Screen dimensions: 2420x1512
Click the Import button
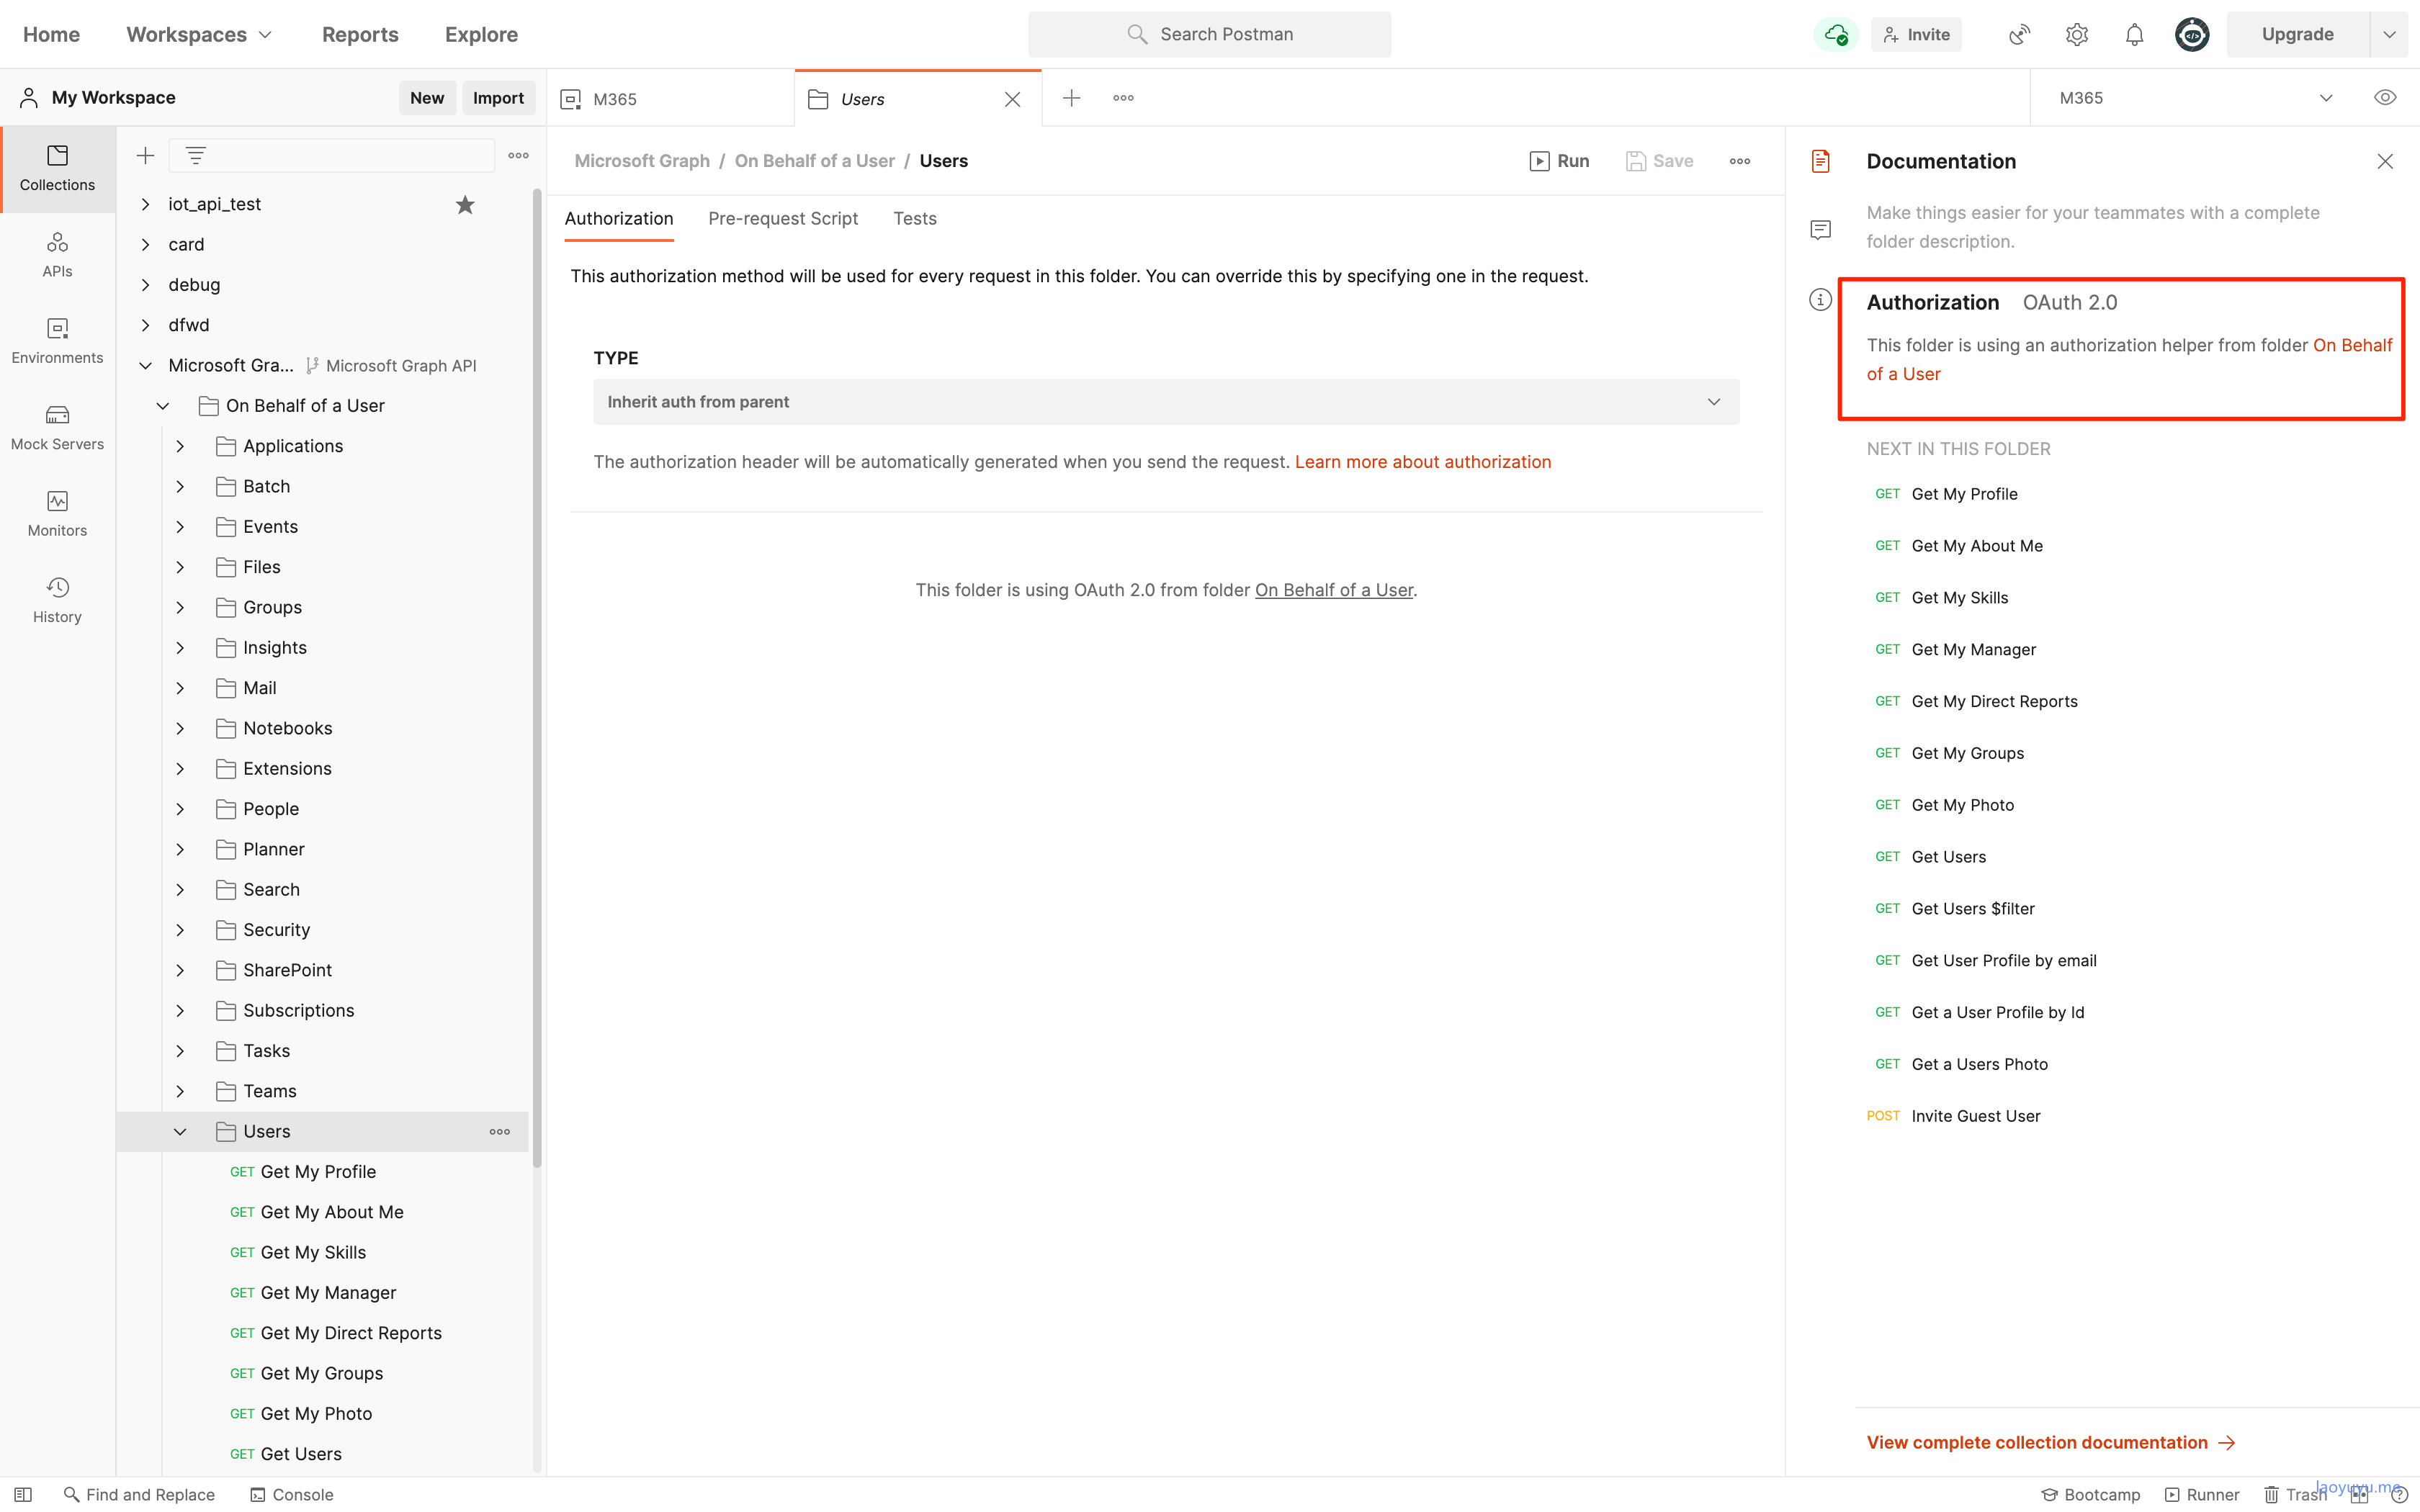pyautogui.click(x=498, y=97)
